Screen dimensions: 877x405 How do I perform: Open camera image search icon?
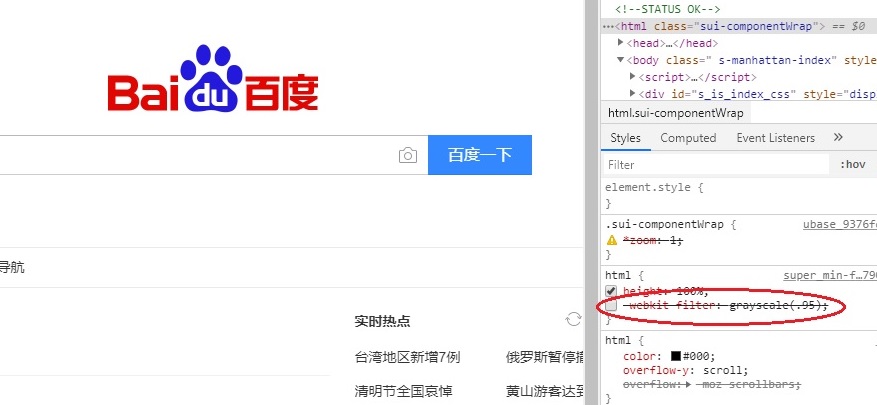[x=408, y=155]
